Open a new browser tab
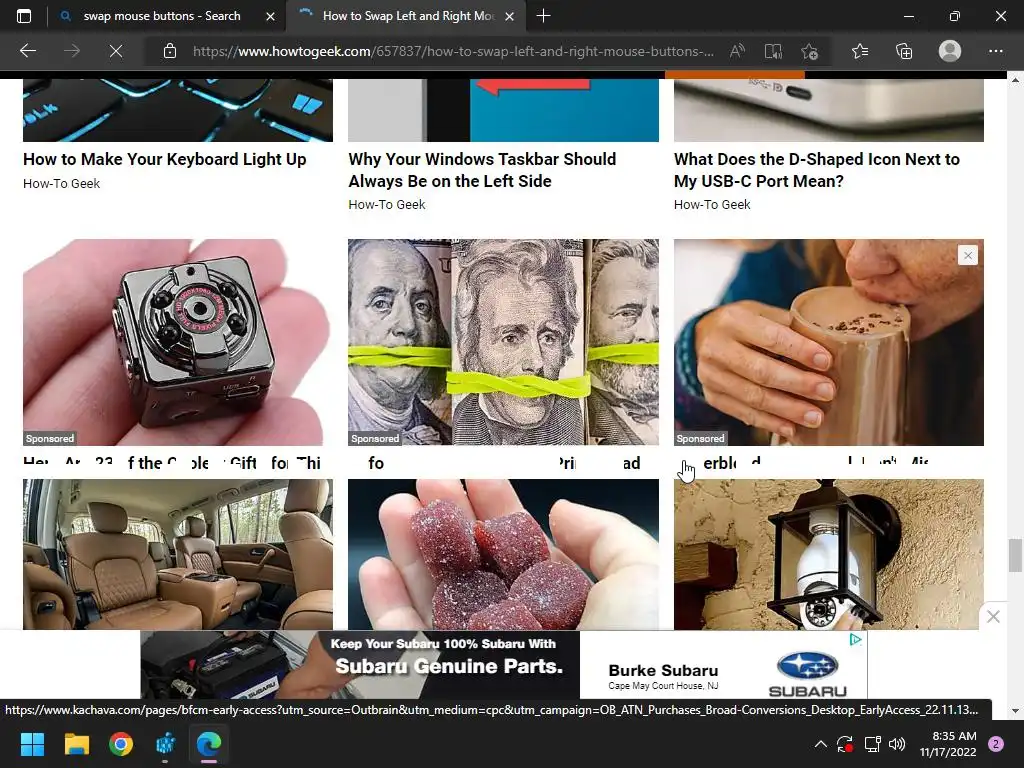 [x=543, y=16]
